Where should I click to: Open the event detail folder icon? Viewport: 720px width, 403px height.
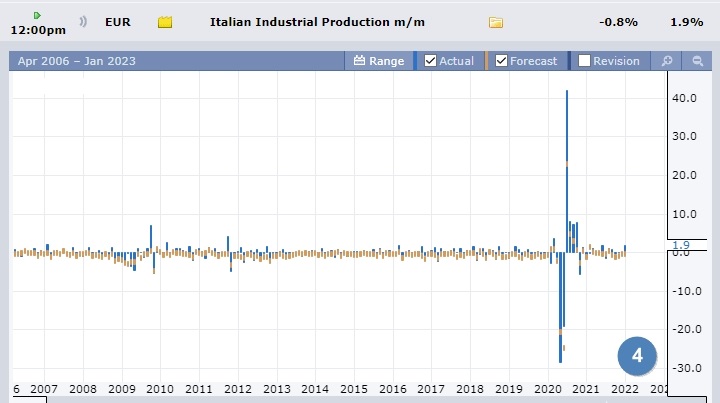tap(496, 22)
